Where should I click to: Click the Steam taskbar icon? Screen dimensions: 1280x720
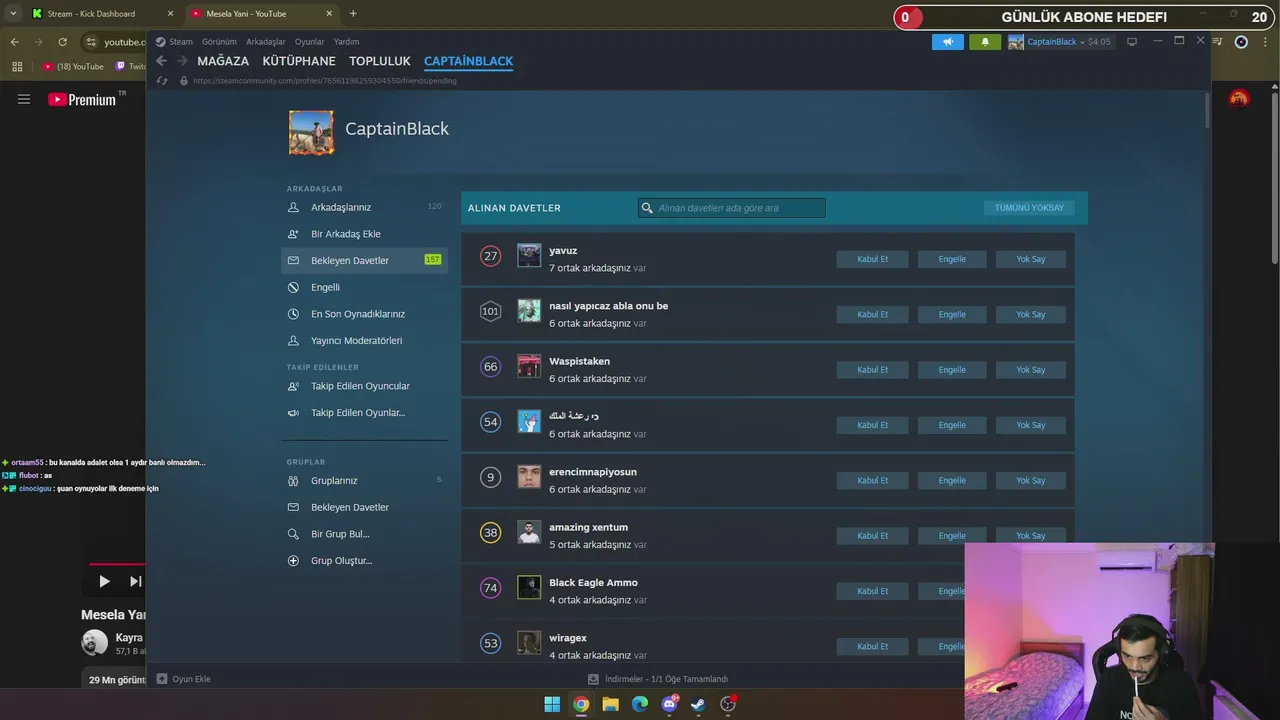[x=698, y=704]
